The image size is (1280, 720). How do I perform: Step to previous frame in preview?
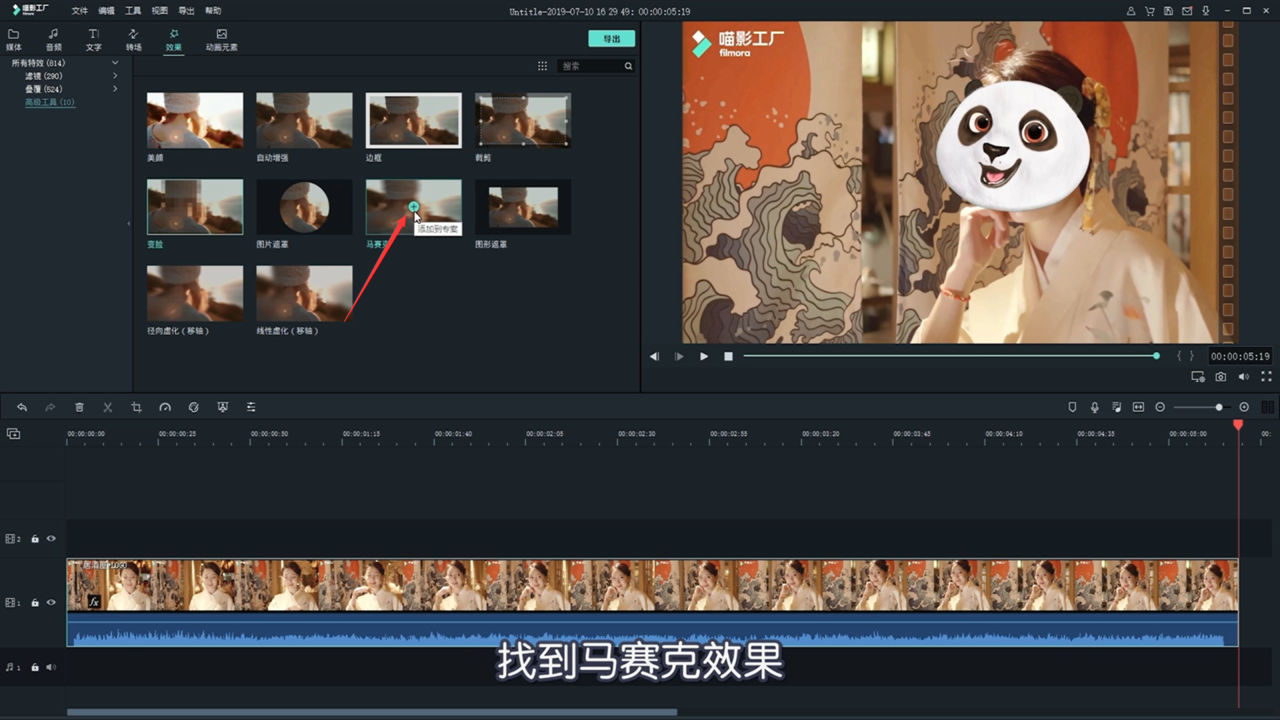654,356
